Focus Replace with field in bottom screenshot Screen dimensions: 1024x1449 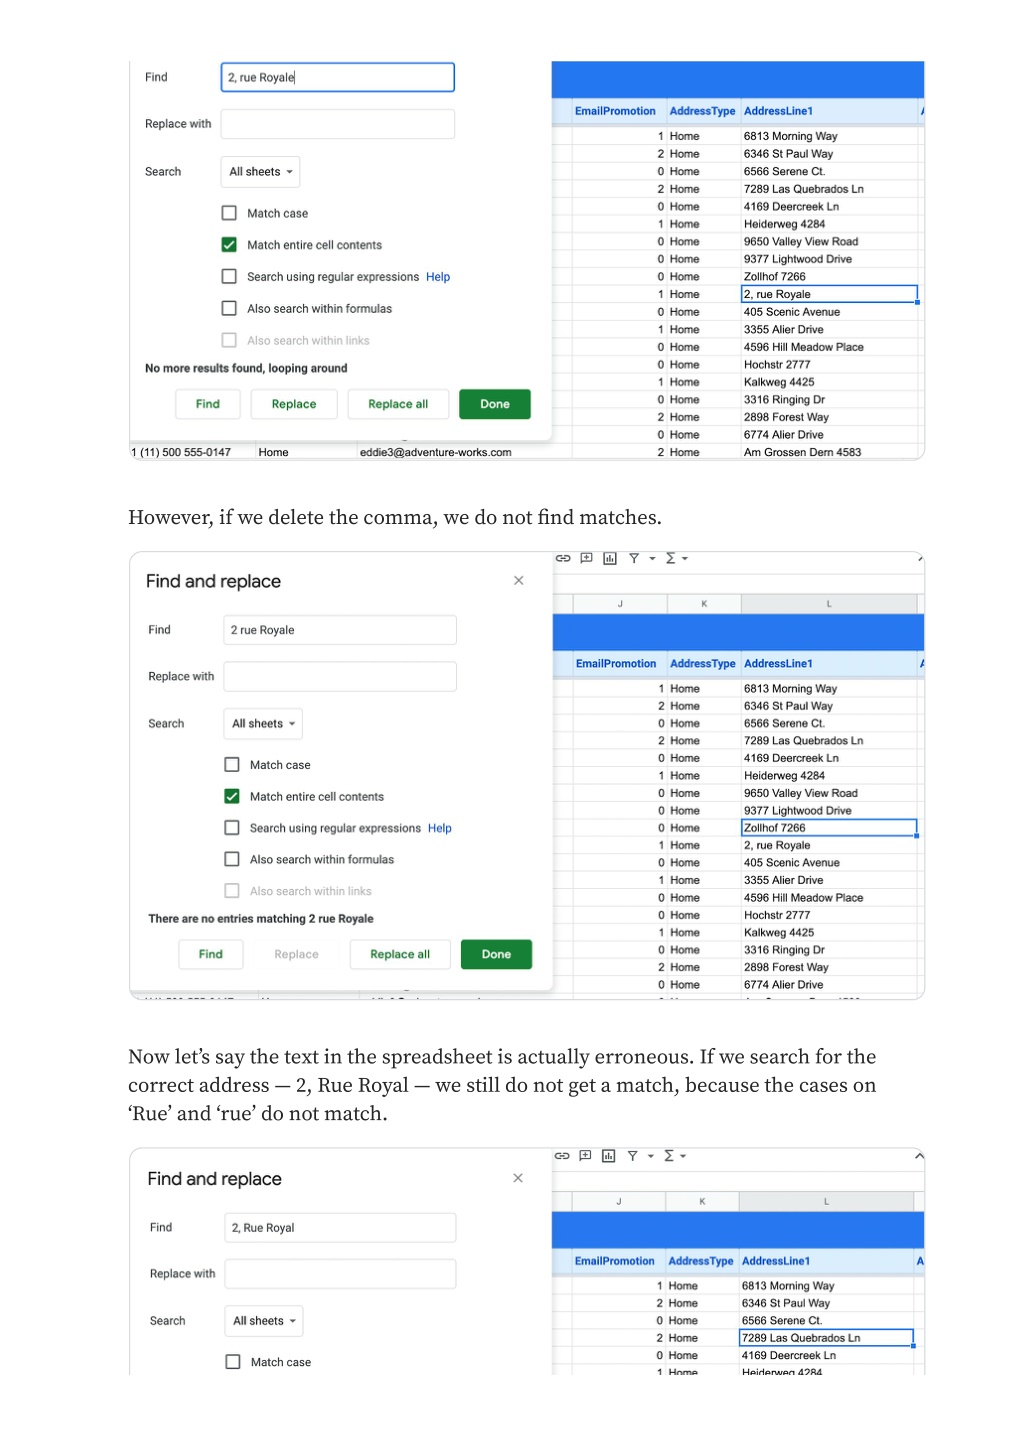point(341,1274)
